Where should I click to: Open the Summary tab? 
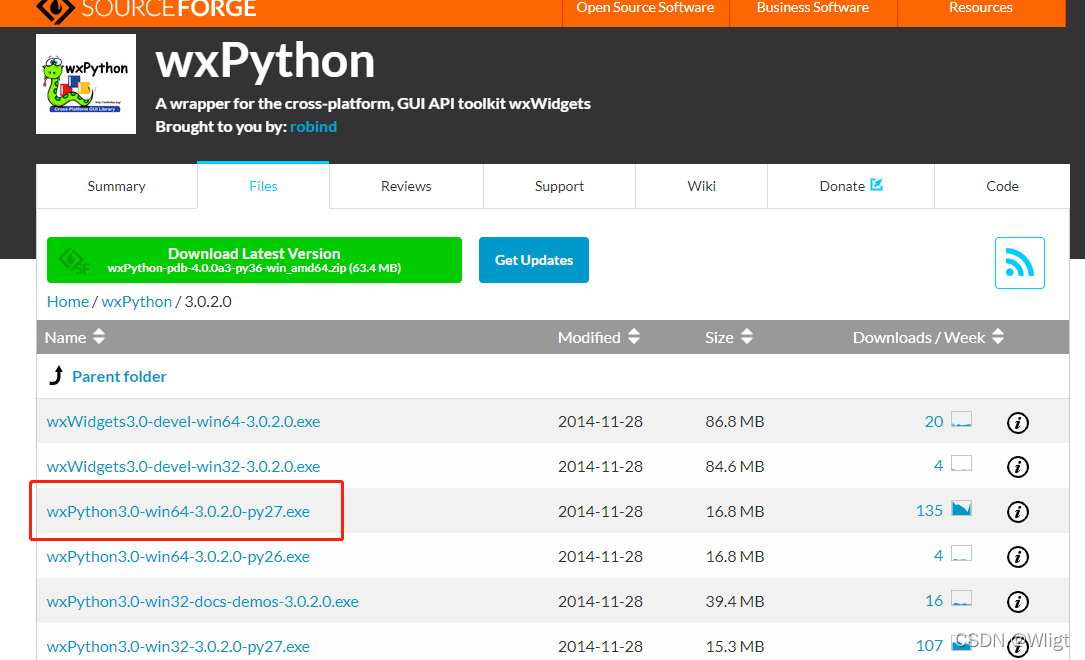click(x=116, y=186)
